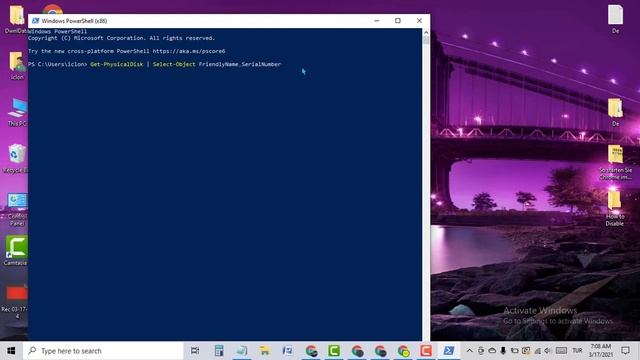
Task: Select the Camtasia desktop shortcut
Action: (x=16, y=251)
